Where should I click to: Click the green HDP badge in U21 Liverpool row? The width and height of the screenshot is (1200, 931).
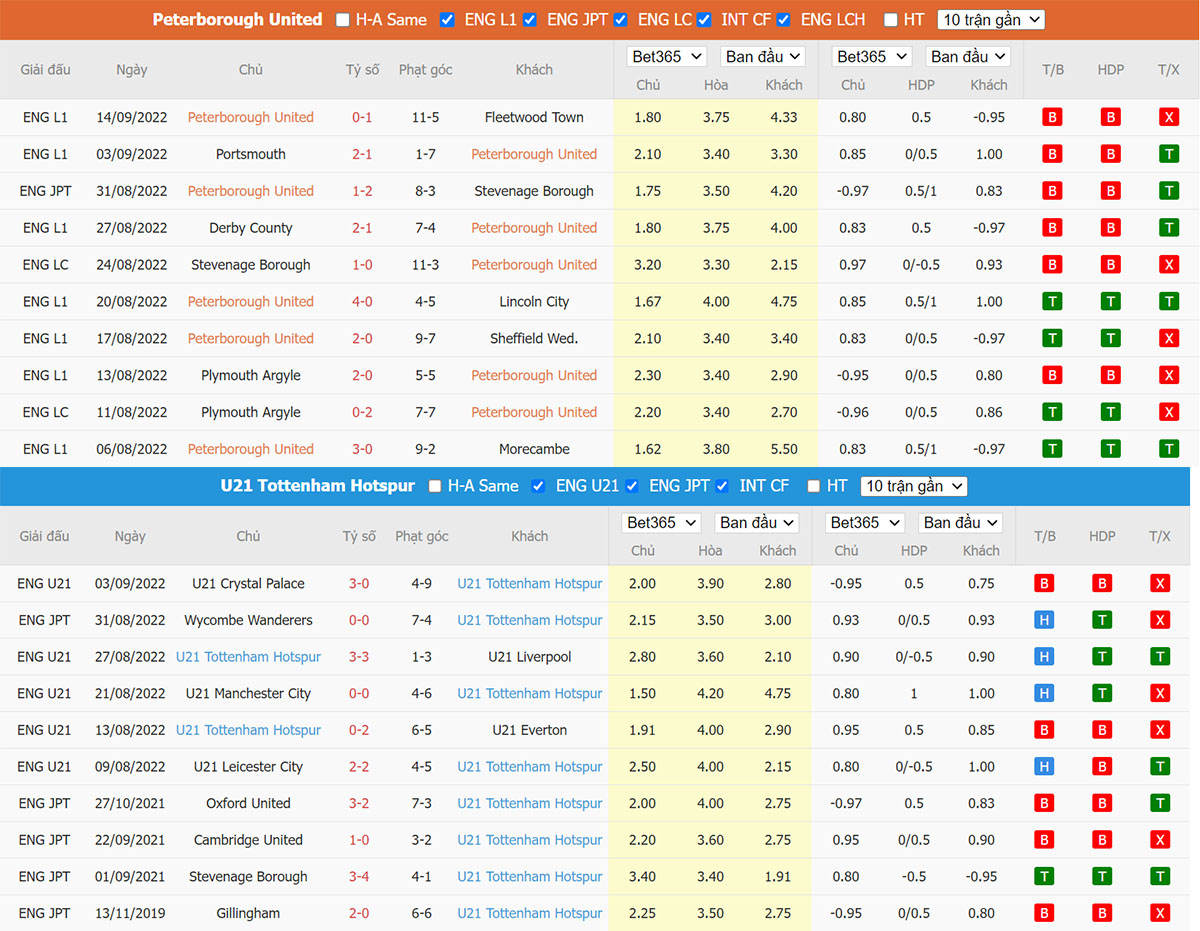click(1102, 657)
